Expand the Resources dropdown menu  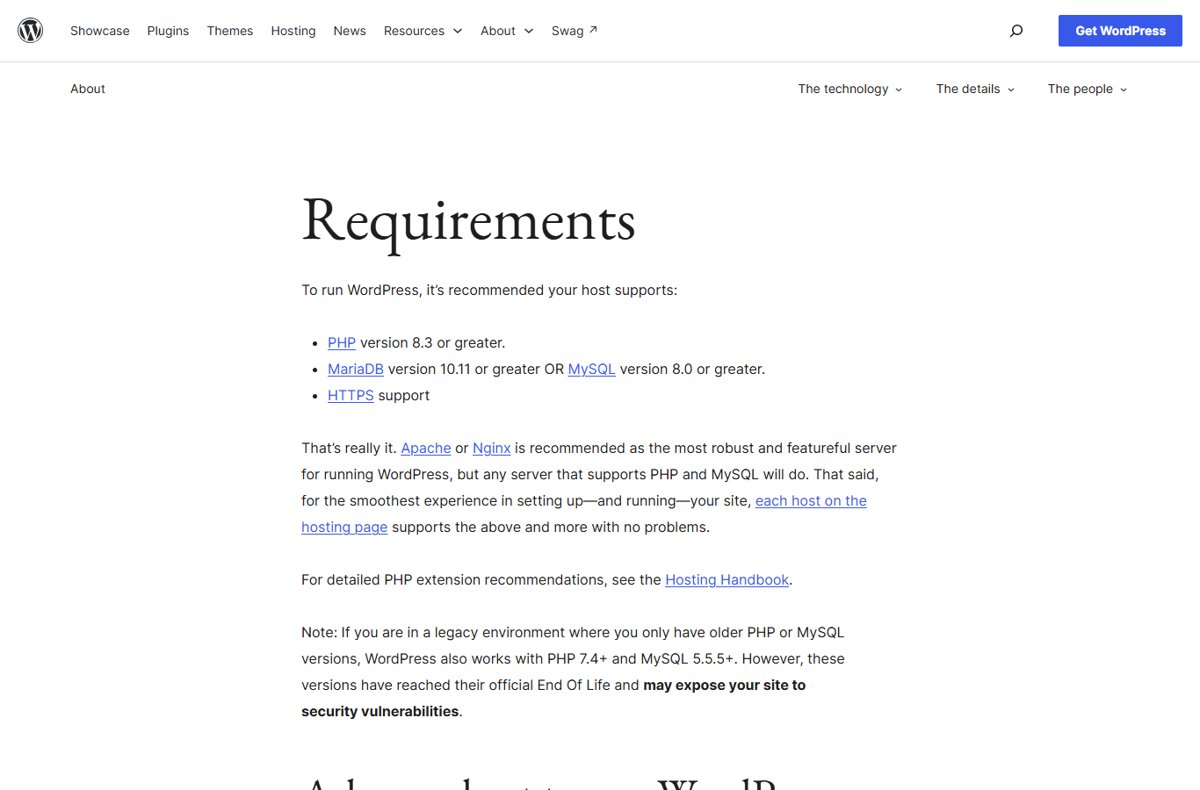[x=423, y=31]
